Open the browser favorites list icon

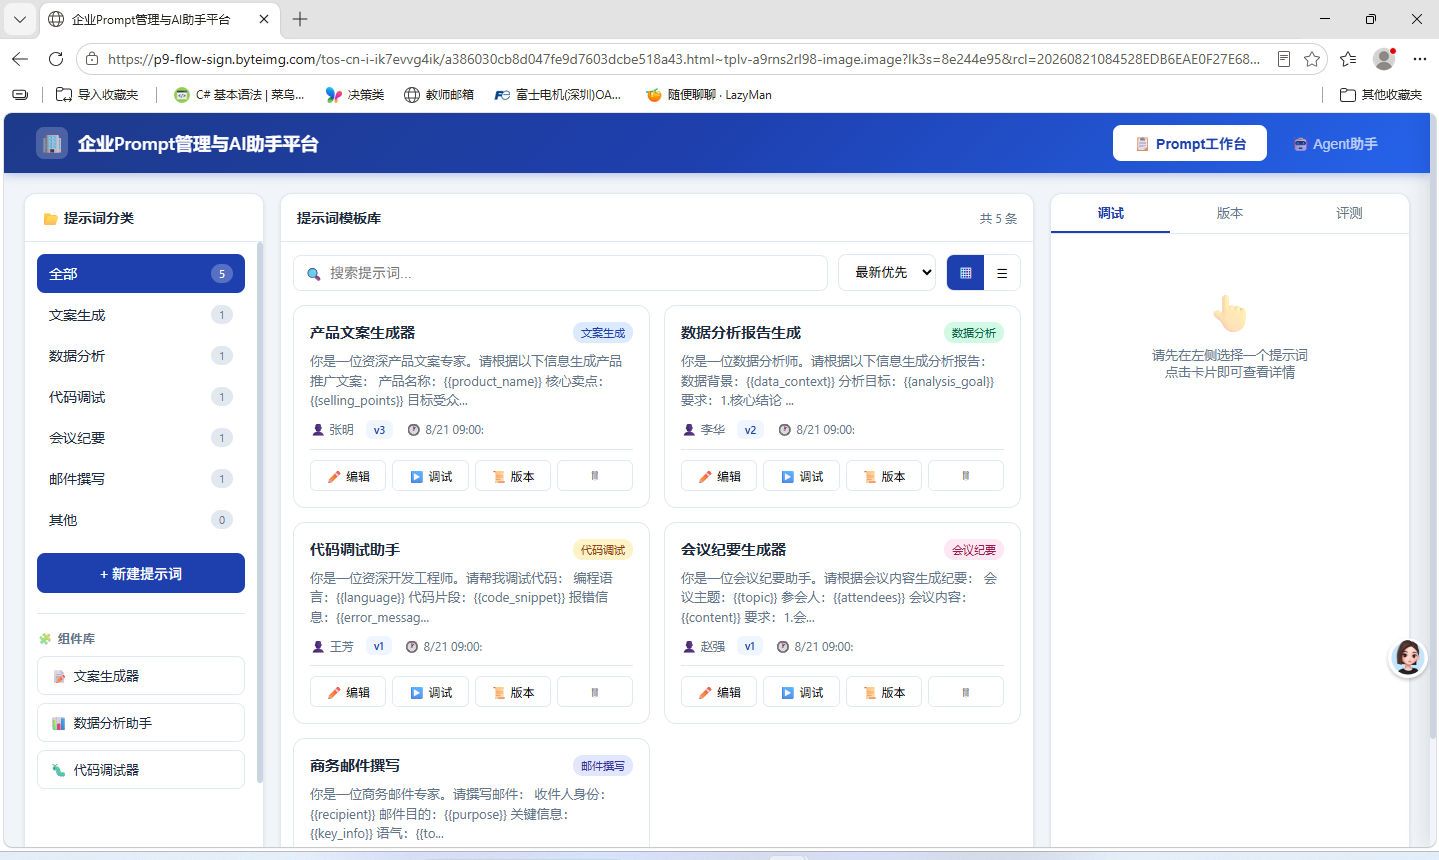coord(1348,59)
